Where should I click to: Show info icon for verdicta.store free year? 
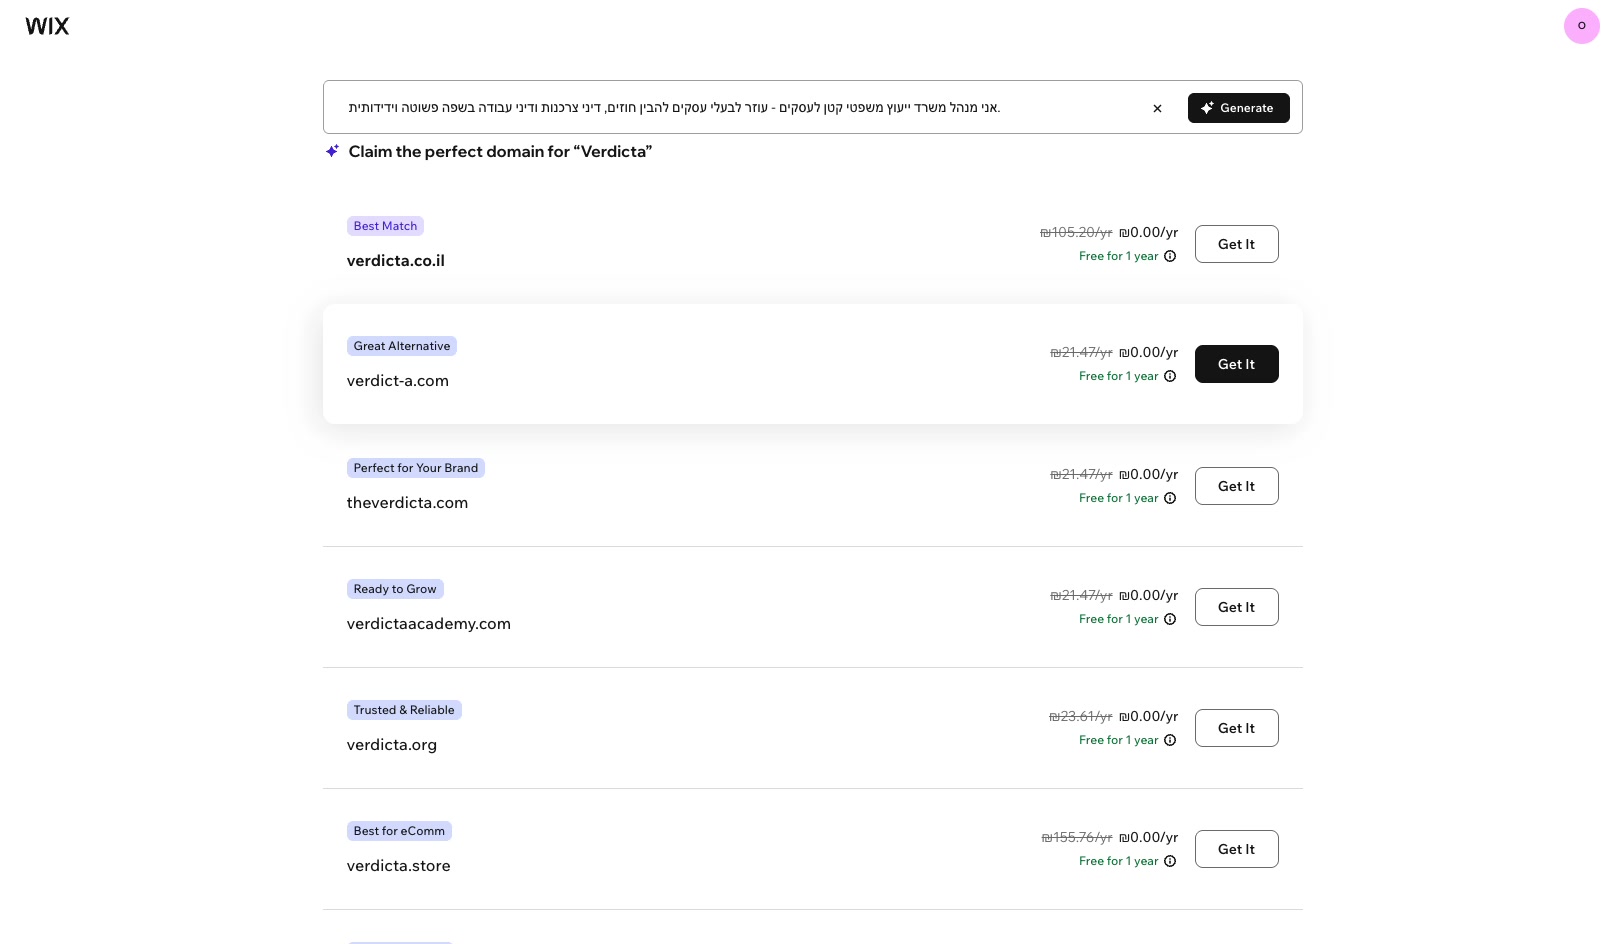1170,861
